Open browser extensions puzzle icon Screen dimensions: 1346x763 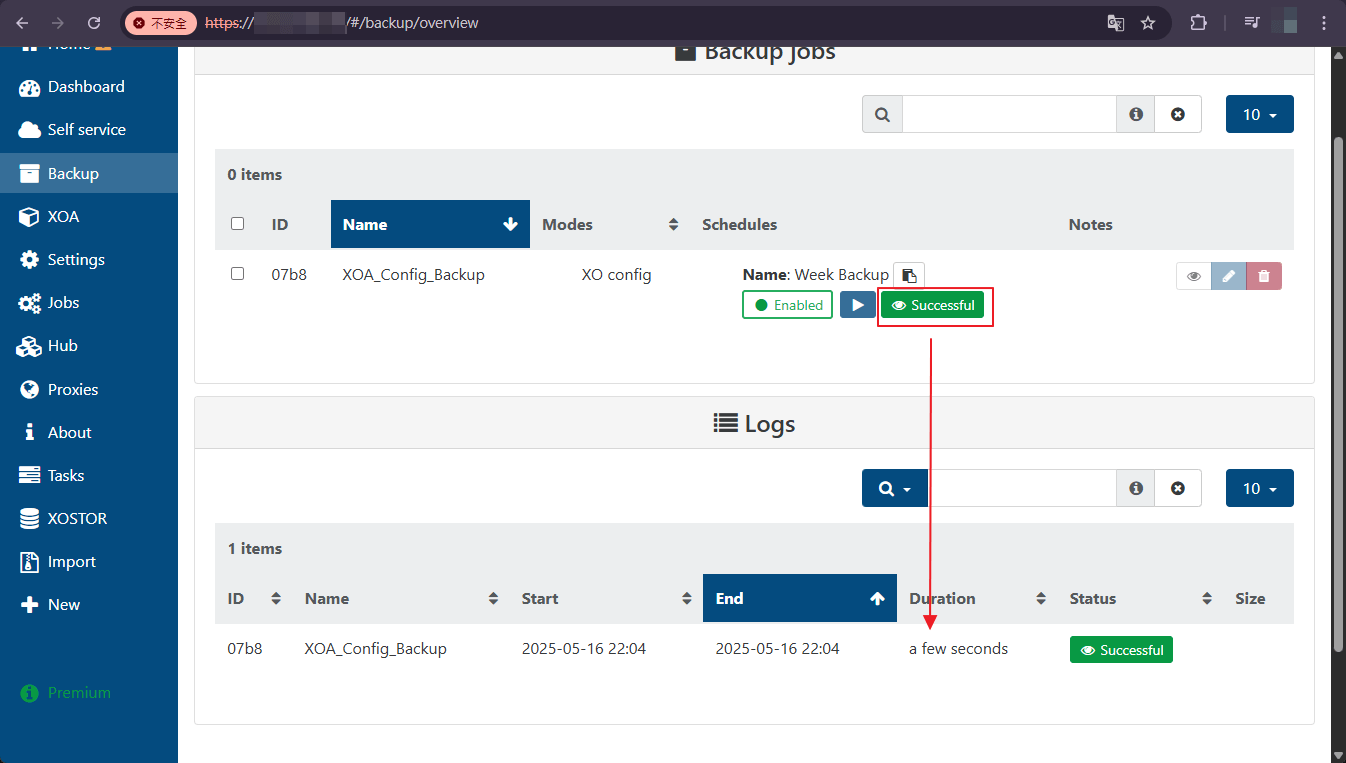tap(1198, 22)
